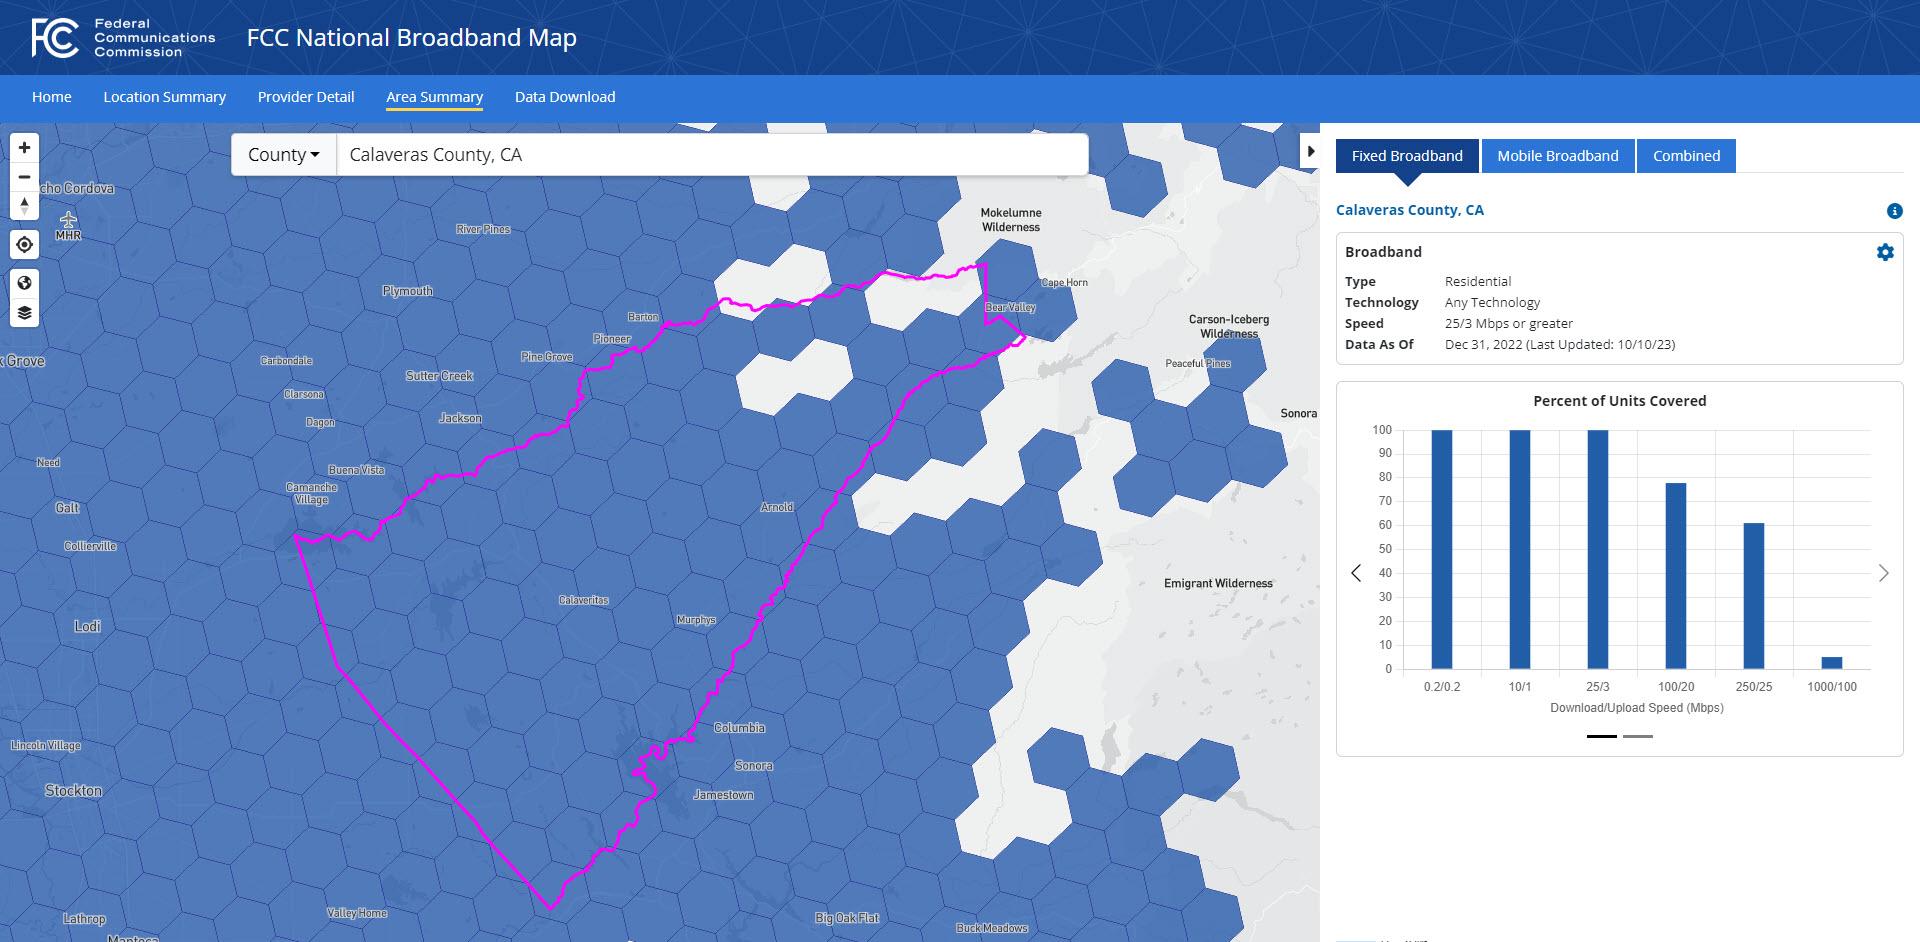The width and height of the screenshot is (1920, 942).
Task: Click 25/3 Mbps or greater speed value
Action: click(x=1509, y=323)
